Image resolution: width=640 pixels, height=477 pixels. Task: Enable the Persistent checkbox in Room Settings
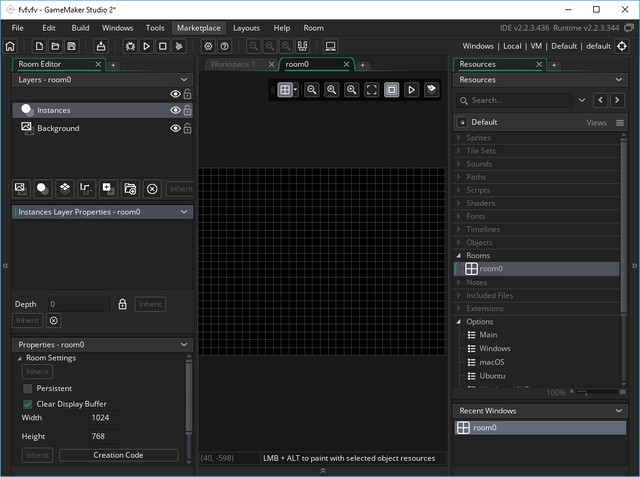coord(28,388)
